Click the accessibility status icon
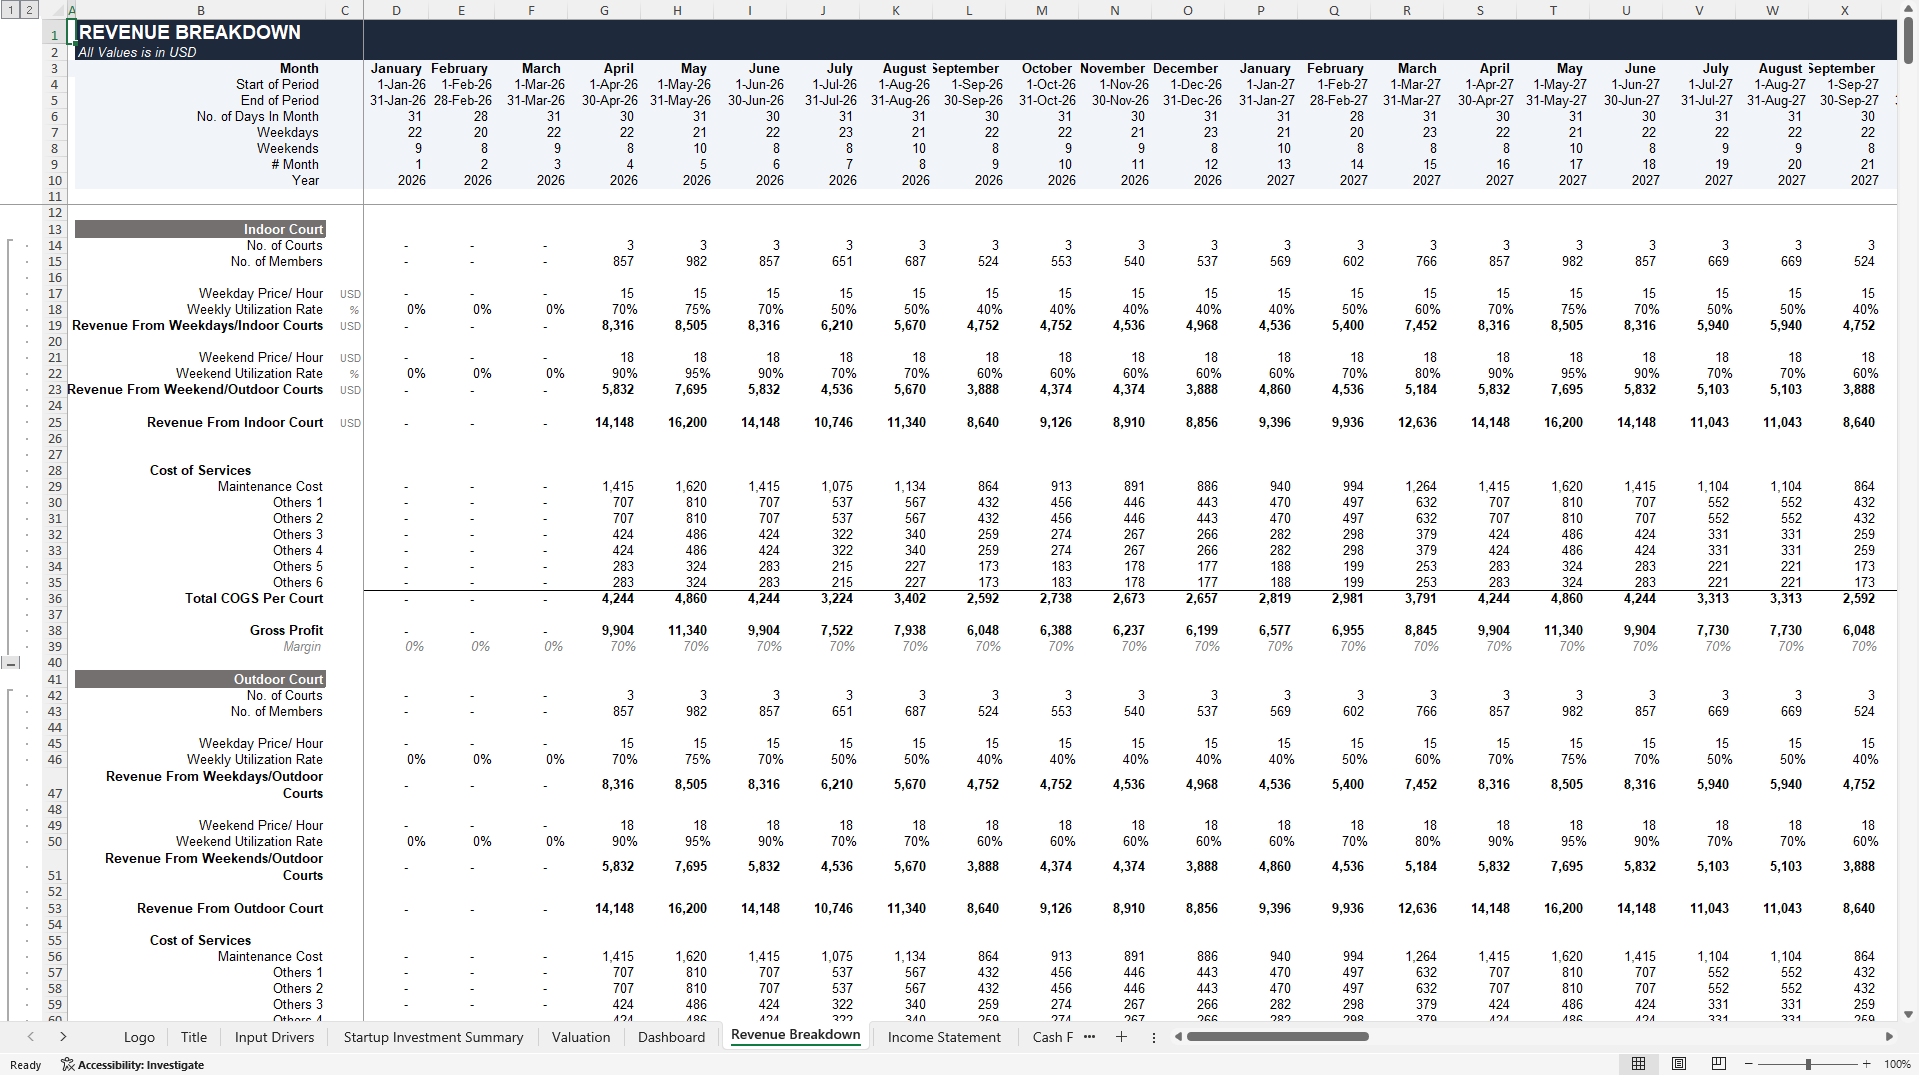 point(67,1065)
